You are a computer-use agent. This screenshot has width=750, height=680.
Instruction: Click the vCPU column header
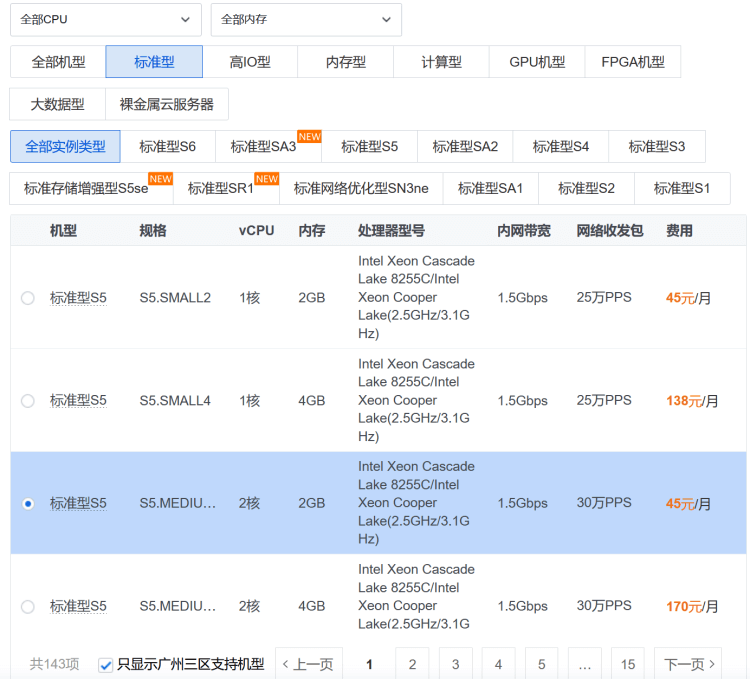256,230
